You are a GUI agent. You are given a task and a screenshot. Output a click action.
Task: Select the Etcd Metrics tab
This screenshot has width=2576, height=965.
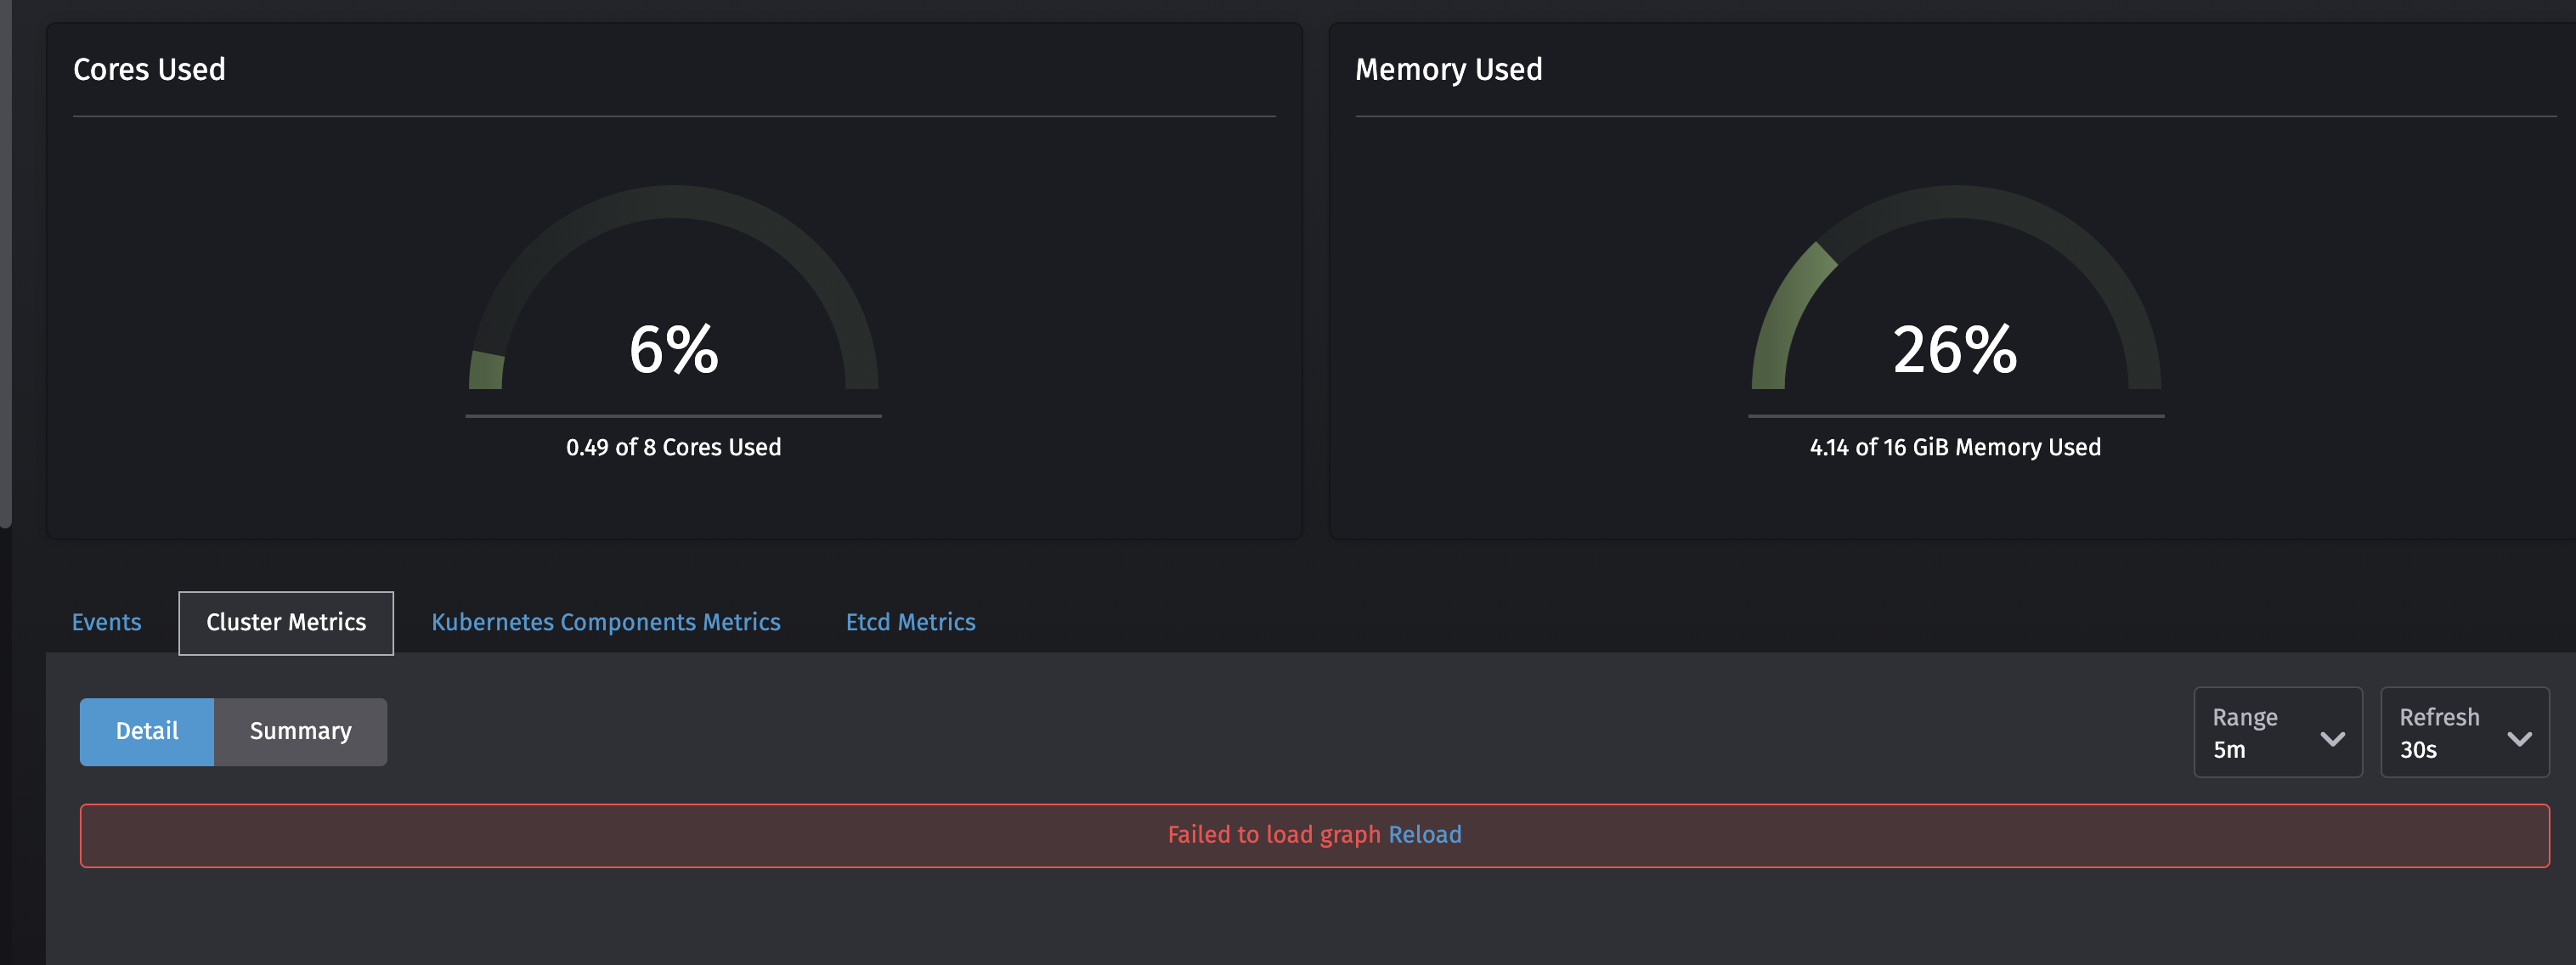tap(910, 621)
